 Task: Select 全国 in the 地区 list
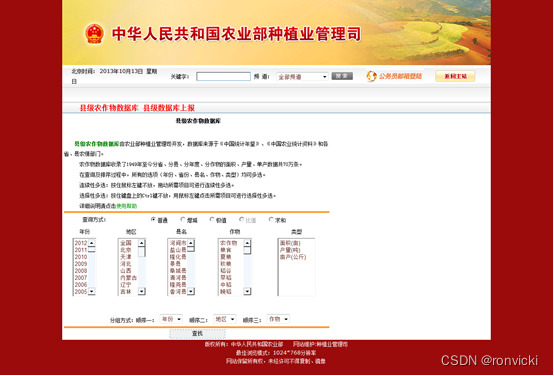point(126,243)
